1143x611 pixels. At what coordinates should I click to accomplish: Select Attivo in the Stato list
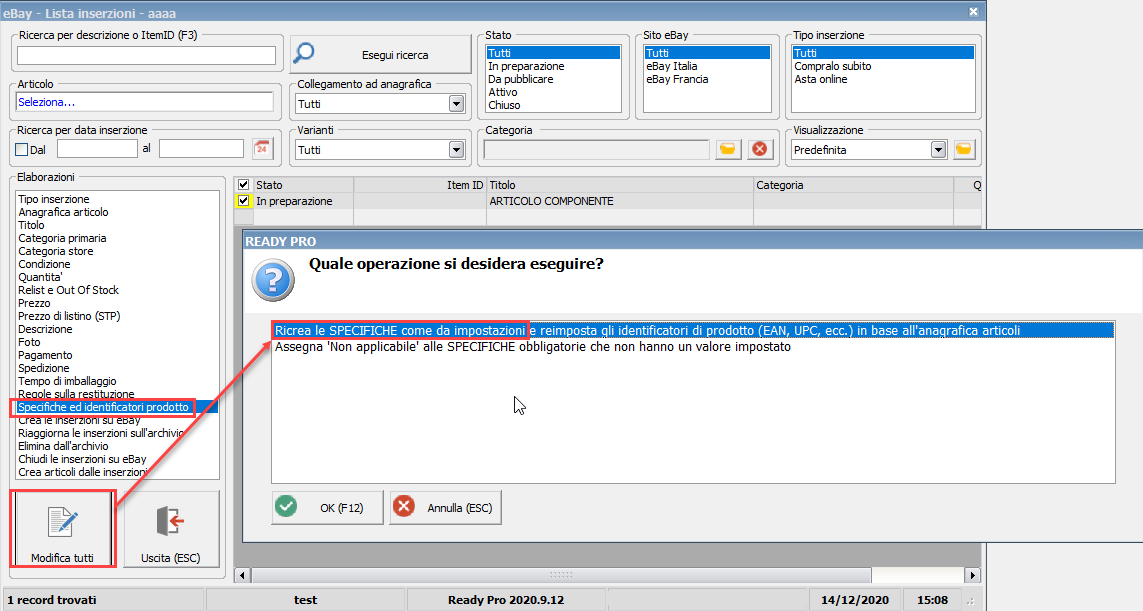tap(553, 92)
